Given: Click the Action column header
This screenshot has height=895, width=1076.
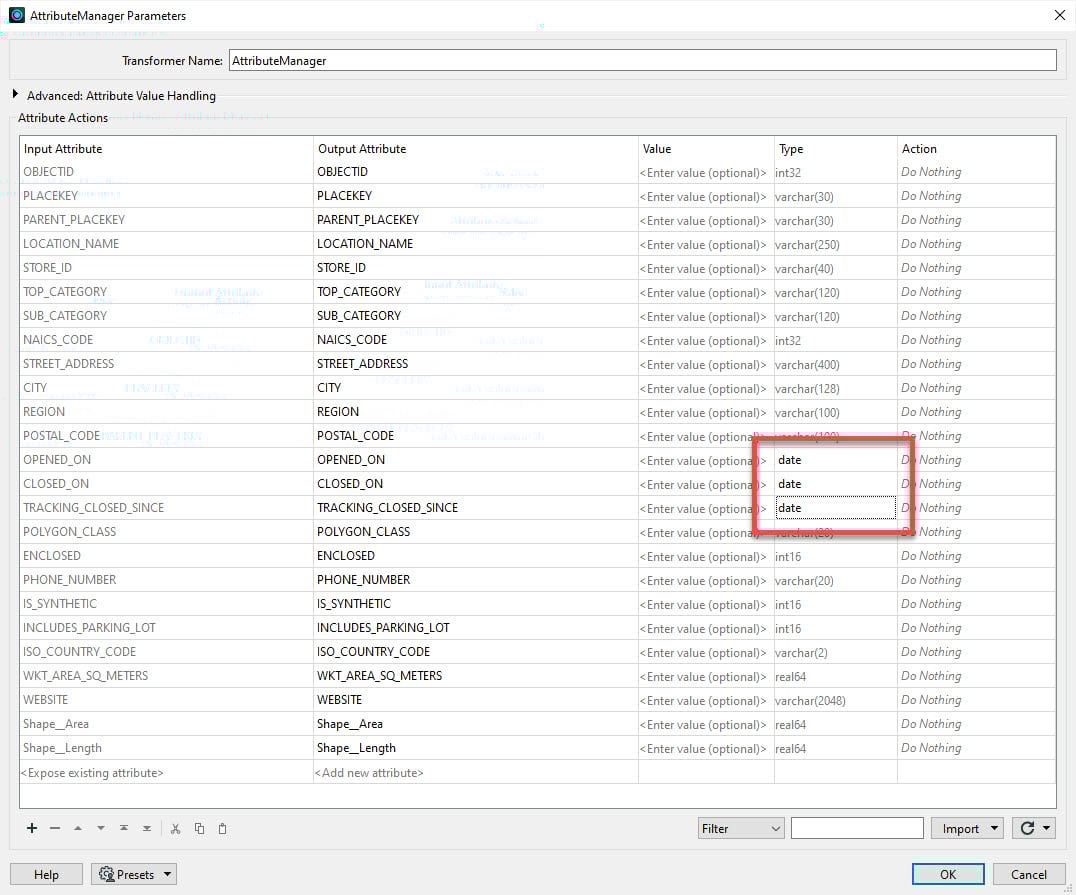Looking at the screenshot, I should coord(976,148).
